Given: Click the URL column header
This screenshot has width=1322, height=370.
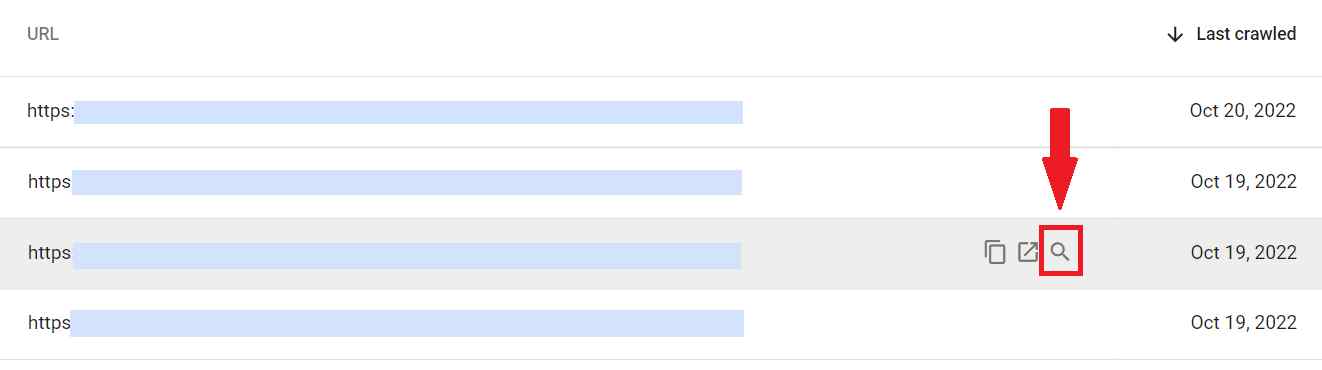Looking at the screenshot, I should pyautogui.click(x=43, y=34).
